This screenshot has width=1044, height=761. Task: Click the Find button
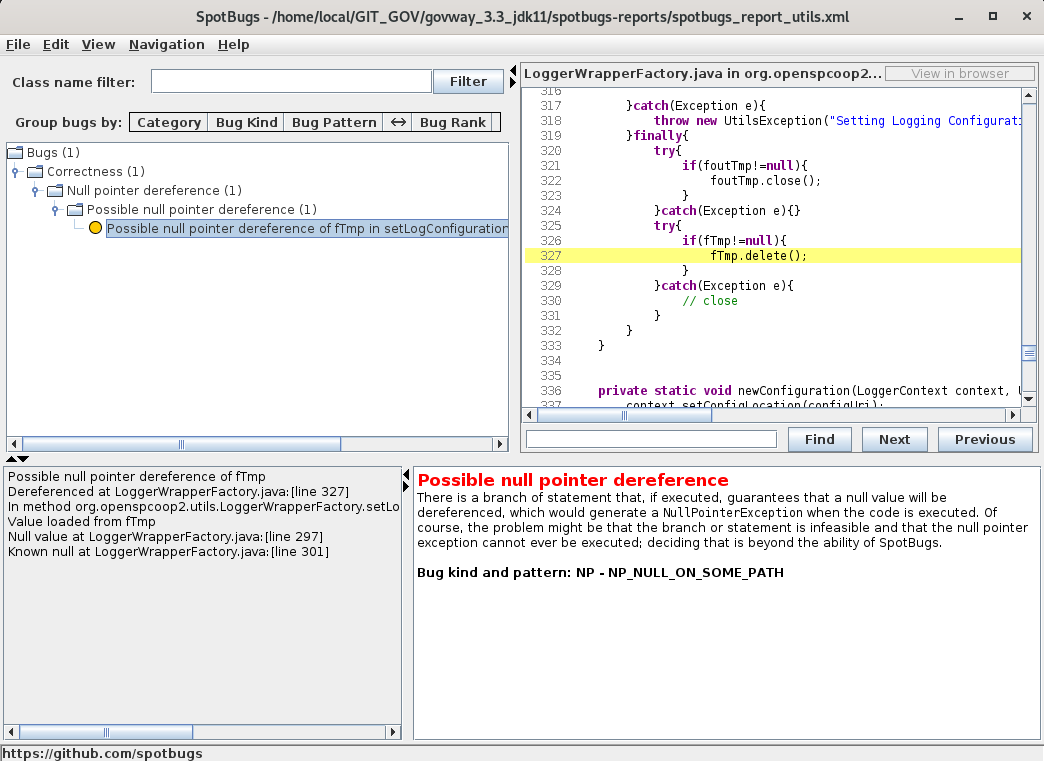pos(820,439)
